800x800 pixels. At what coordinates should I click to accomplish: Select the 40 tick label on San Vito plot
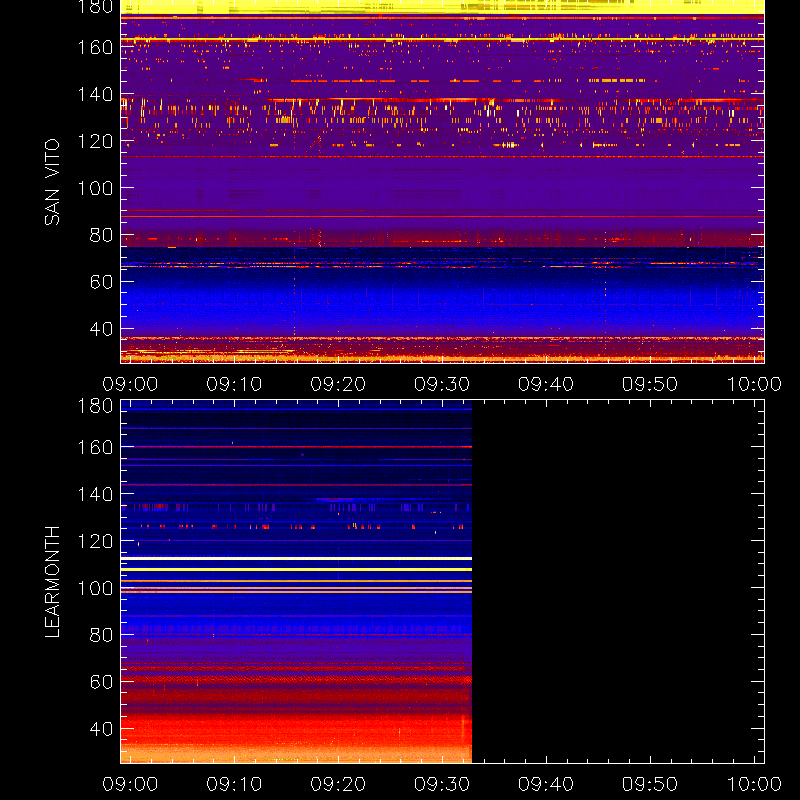pyautogui.click(x=101, y=329)
